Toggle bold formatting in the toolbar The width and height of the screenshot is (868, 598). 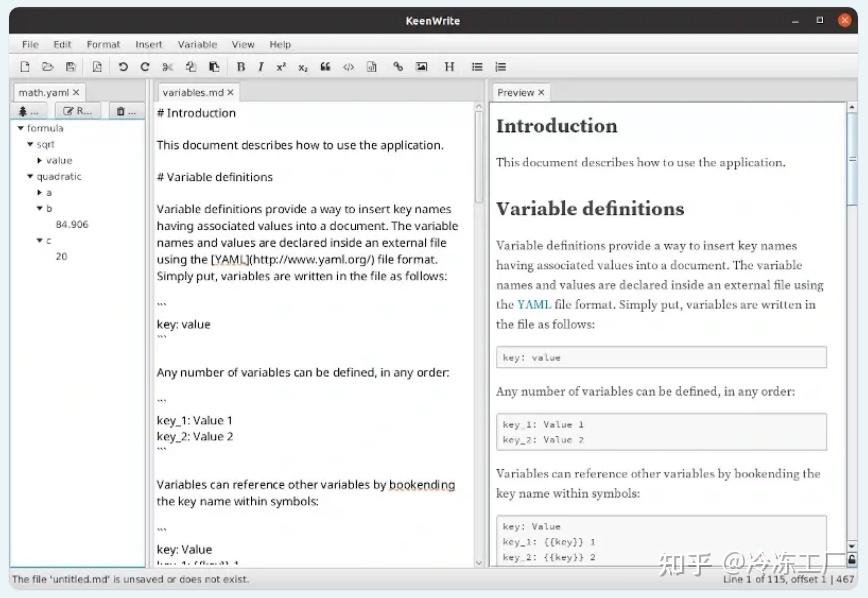click(x=241, y=66)
